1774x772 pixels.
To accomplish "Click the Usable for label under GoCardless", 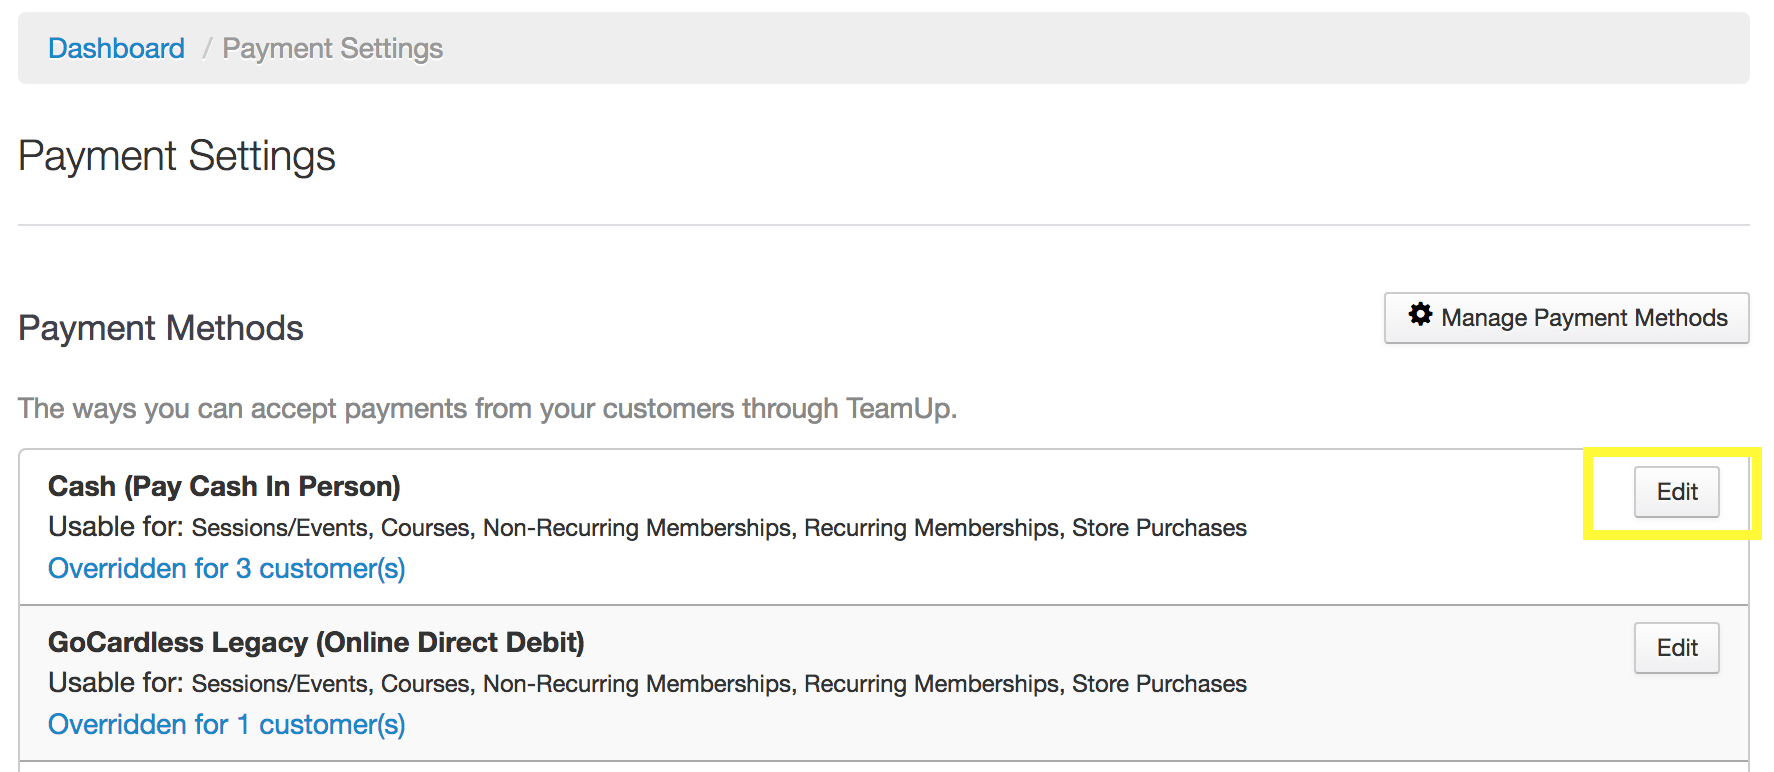I will [x=116, y=683].
